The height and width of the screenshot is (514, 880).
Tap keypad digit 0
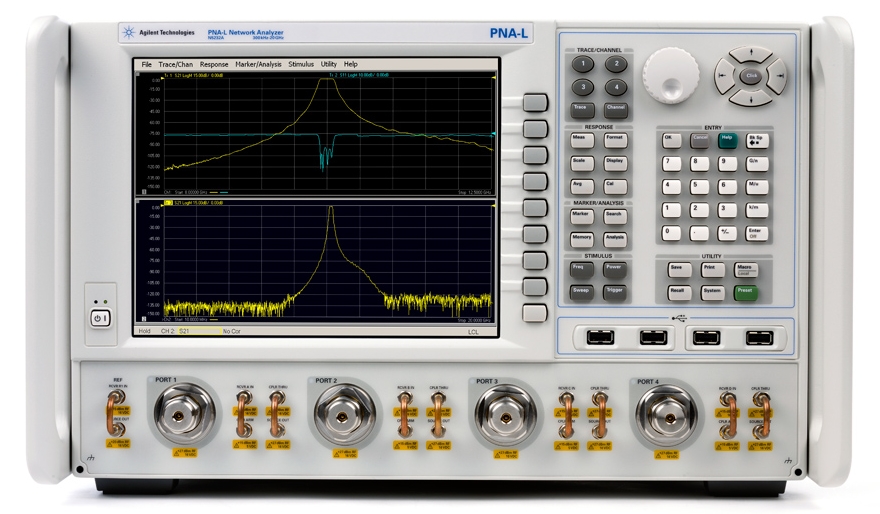click(671, 233)
